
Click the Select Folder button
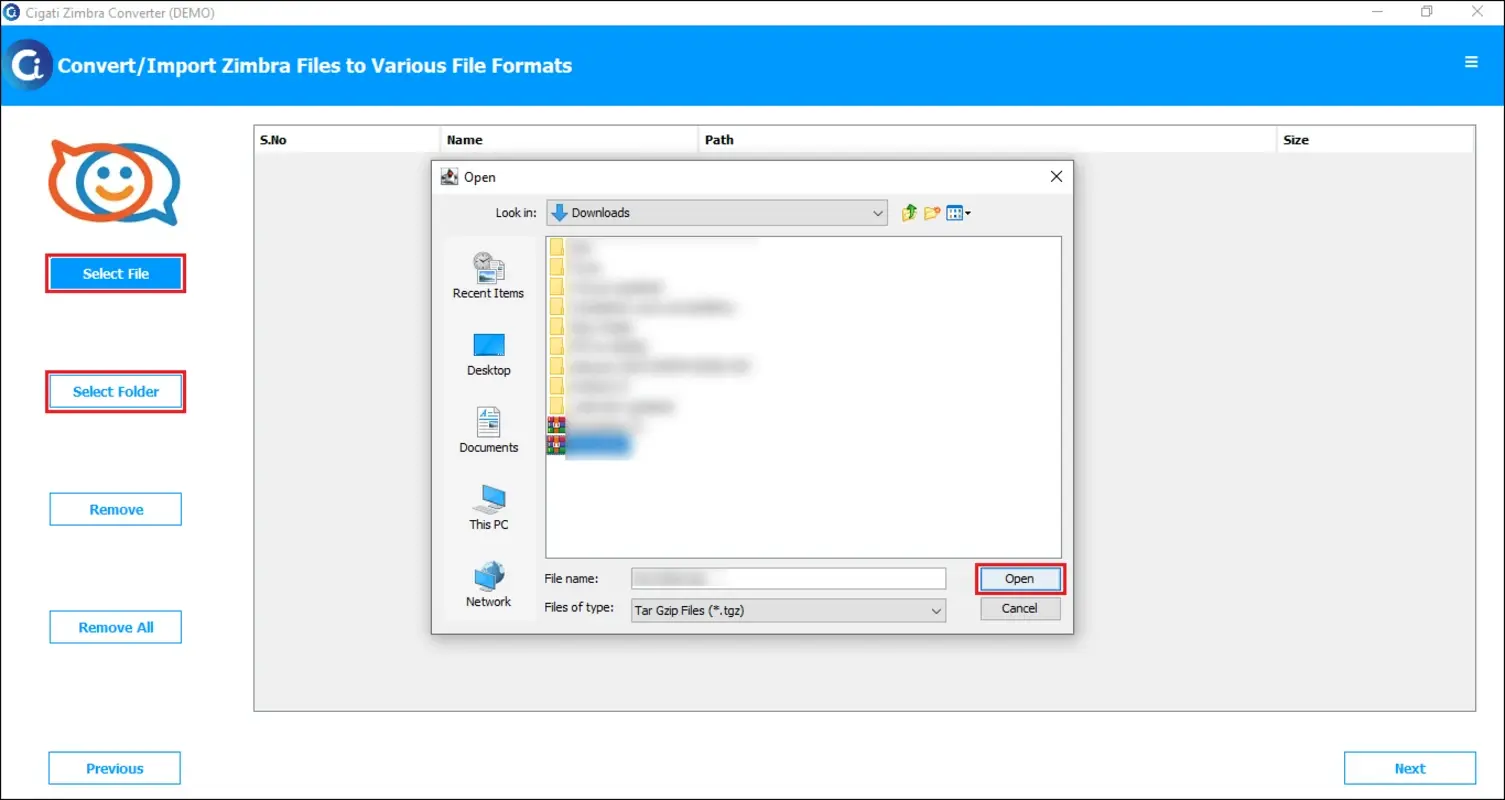pyautogui.click(x=114, y=391)
